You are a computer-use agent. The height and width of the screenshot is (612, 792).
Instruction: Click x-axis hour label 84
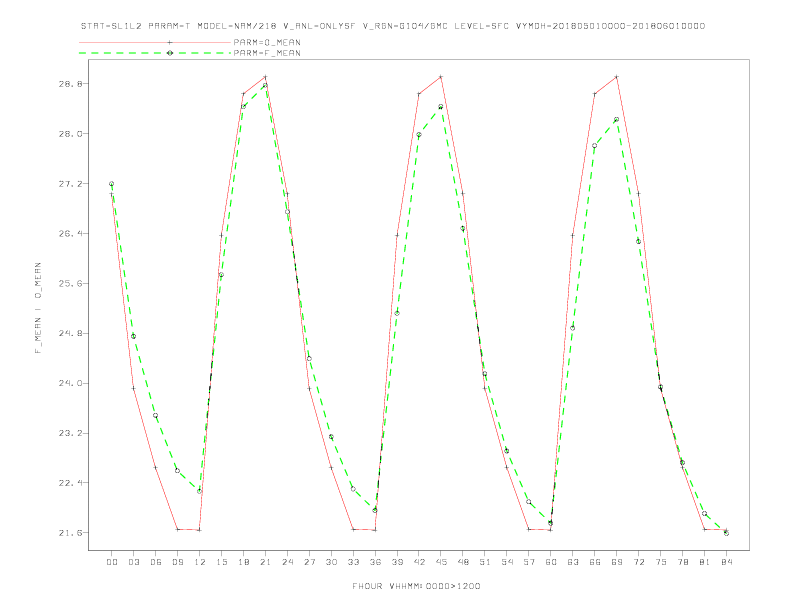coord(726,562)
